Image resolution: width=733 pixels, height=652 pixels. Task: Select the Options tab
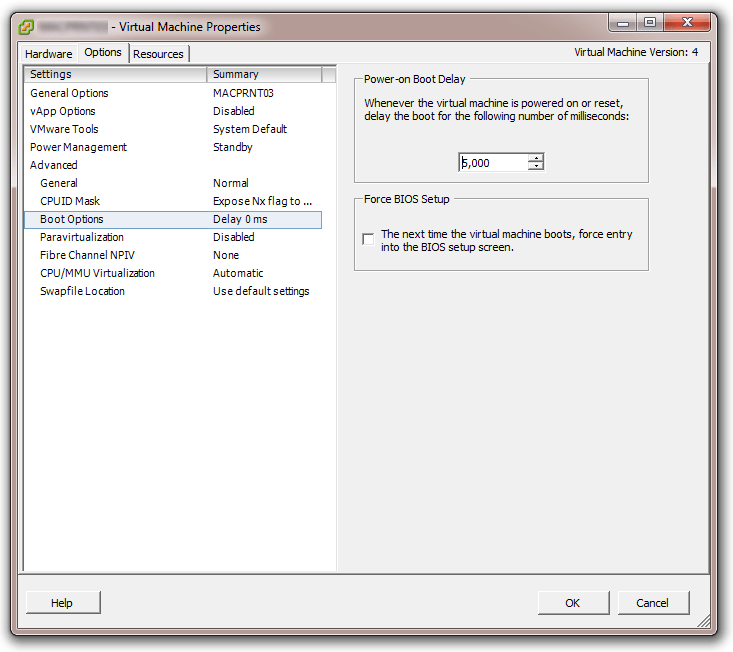point(103,52)
